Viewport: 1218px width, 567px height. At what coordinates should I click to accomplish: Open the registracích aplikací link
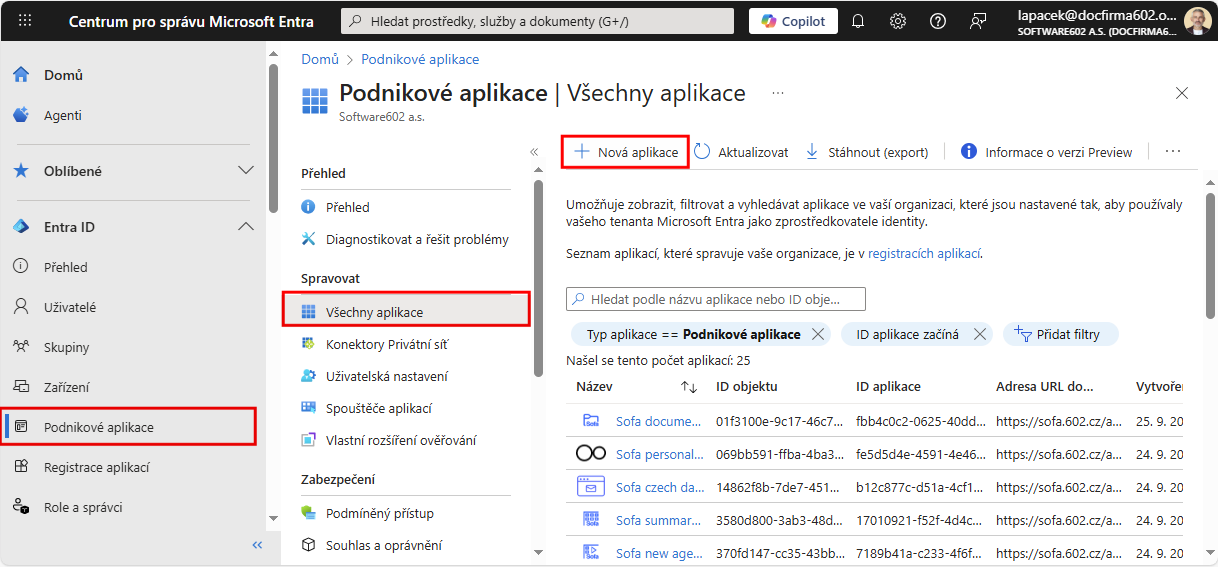click(x=924, y=254)
